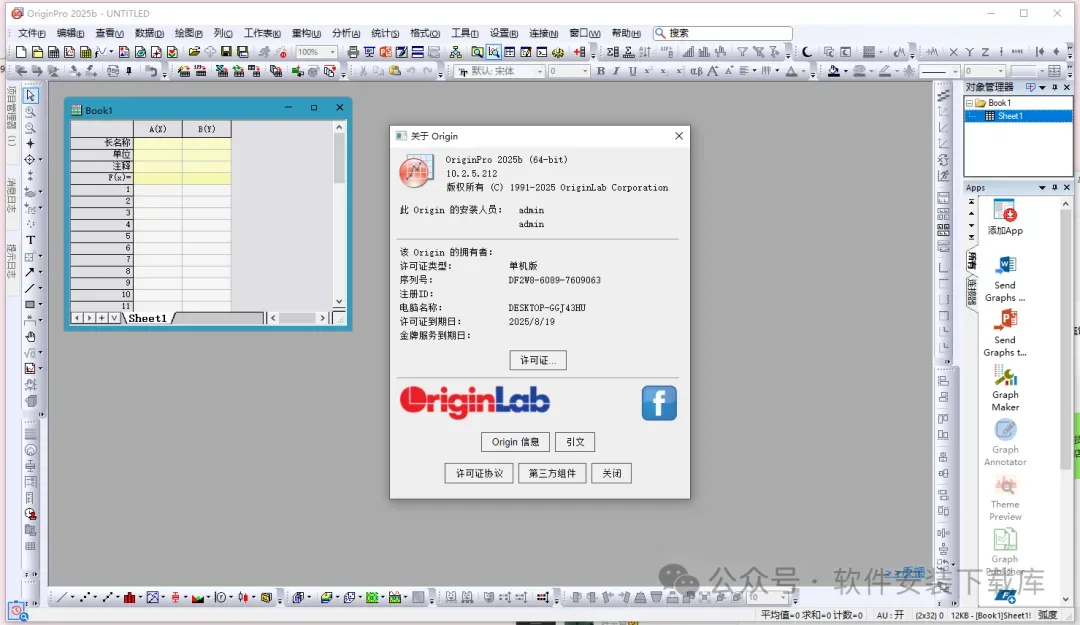
Task: Click the font color A swatch
Action: pos(791,71)
